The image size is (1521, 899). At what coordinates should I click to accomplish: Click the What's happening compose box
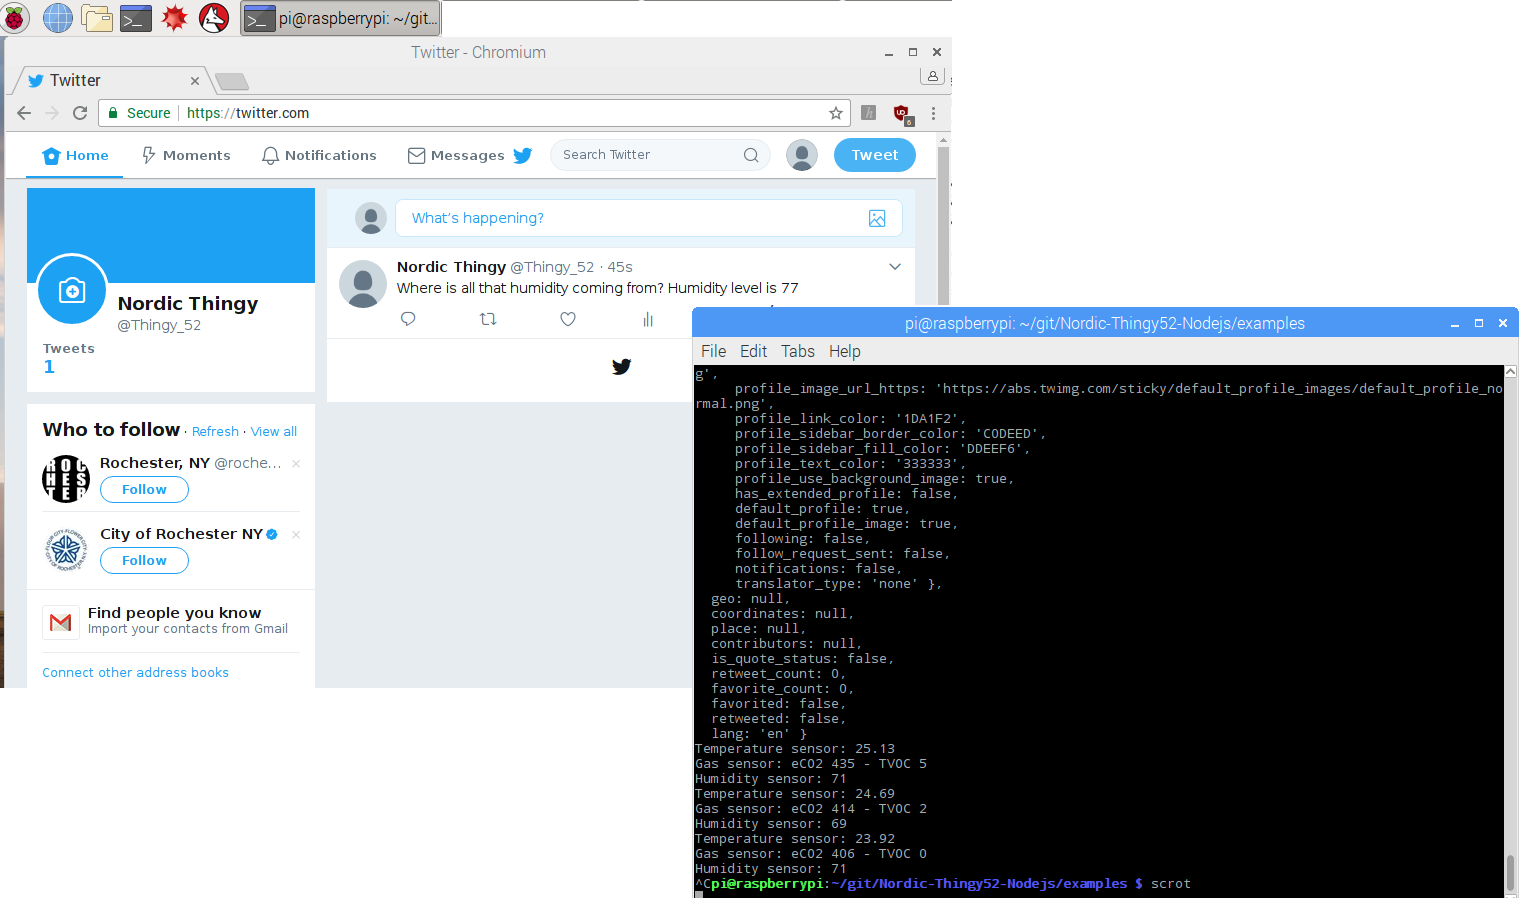648,218
